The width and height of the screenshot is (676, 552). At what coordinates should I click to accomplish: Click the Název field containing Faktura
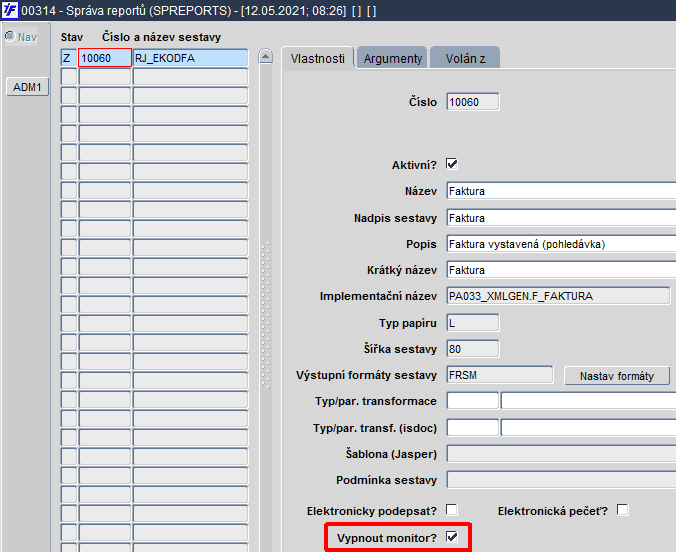(x=561, y=191)
